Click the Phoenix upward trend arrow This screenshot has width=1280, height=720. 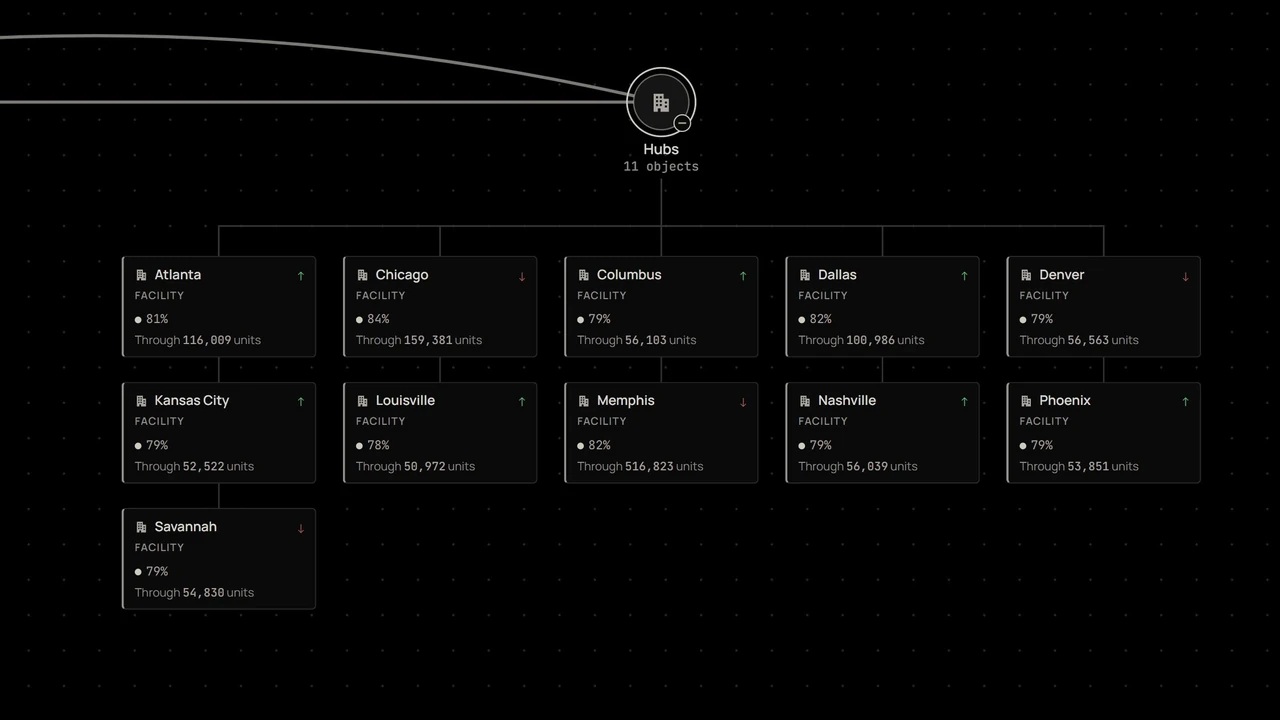pos(1185,402)
